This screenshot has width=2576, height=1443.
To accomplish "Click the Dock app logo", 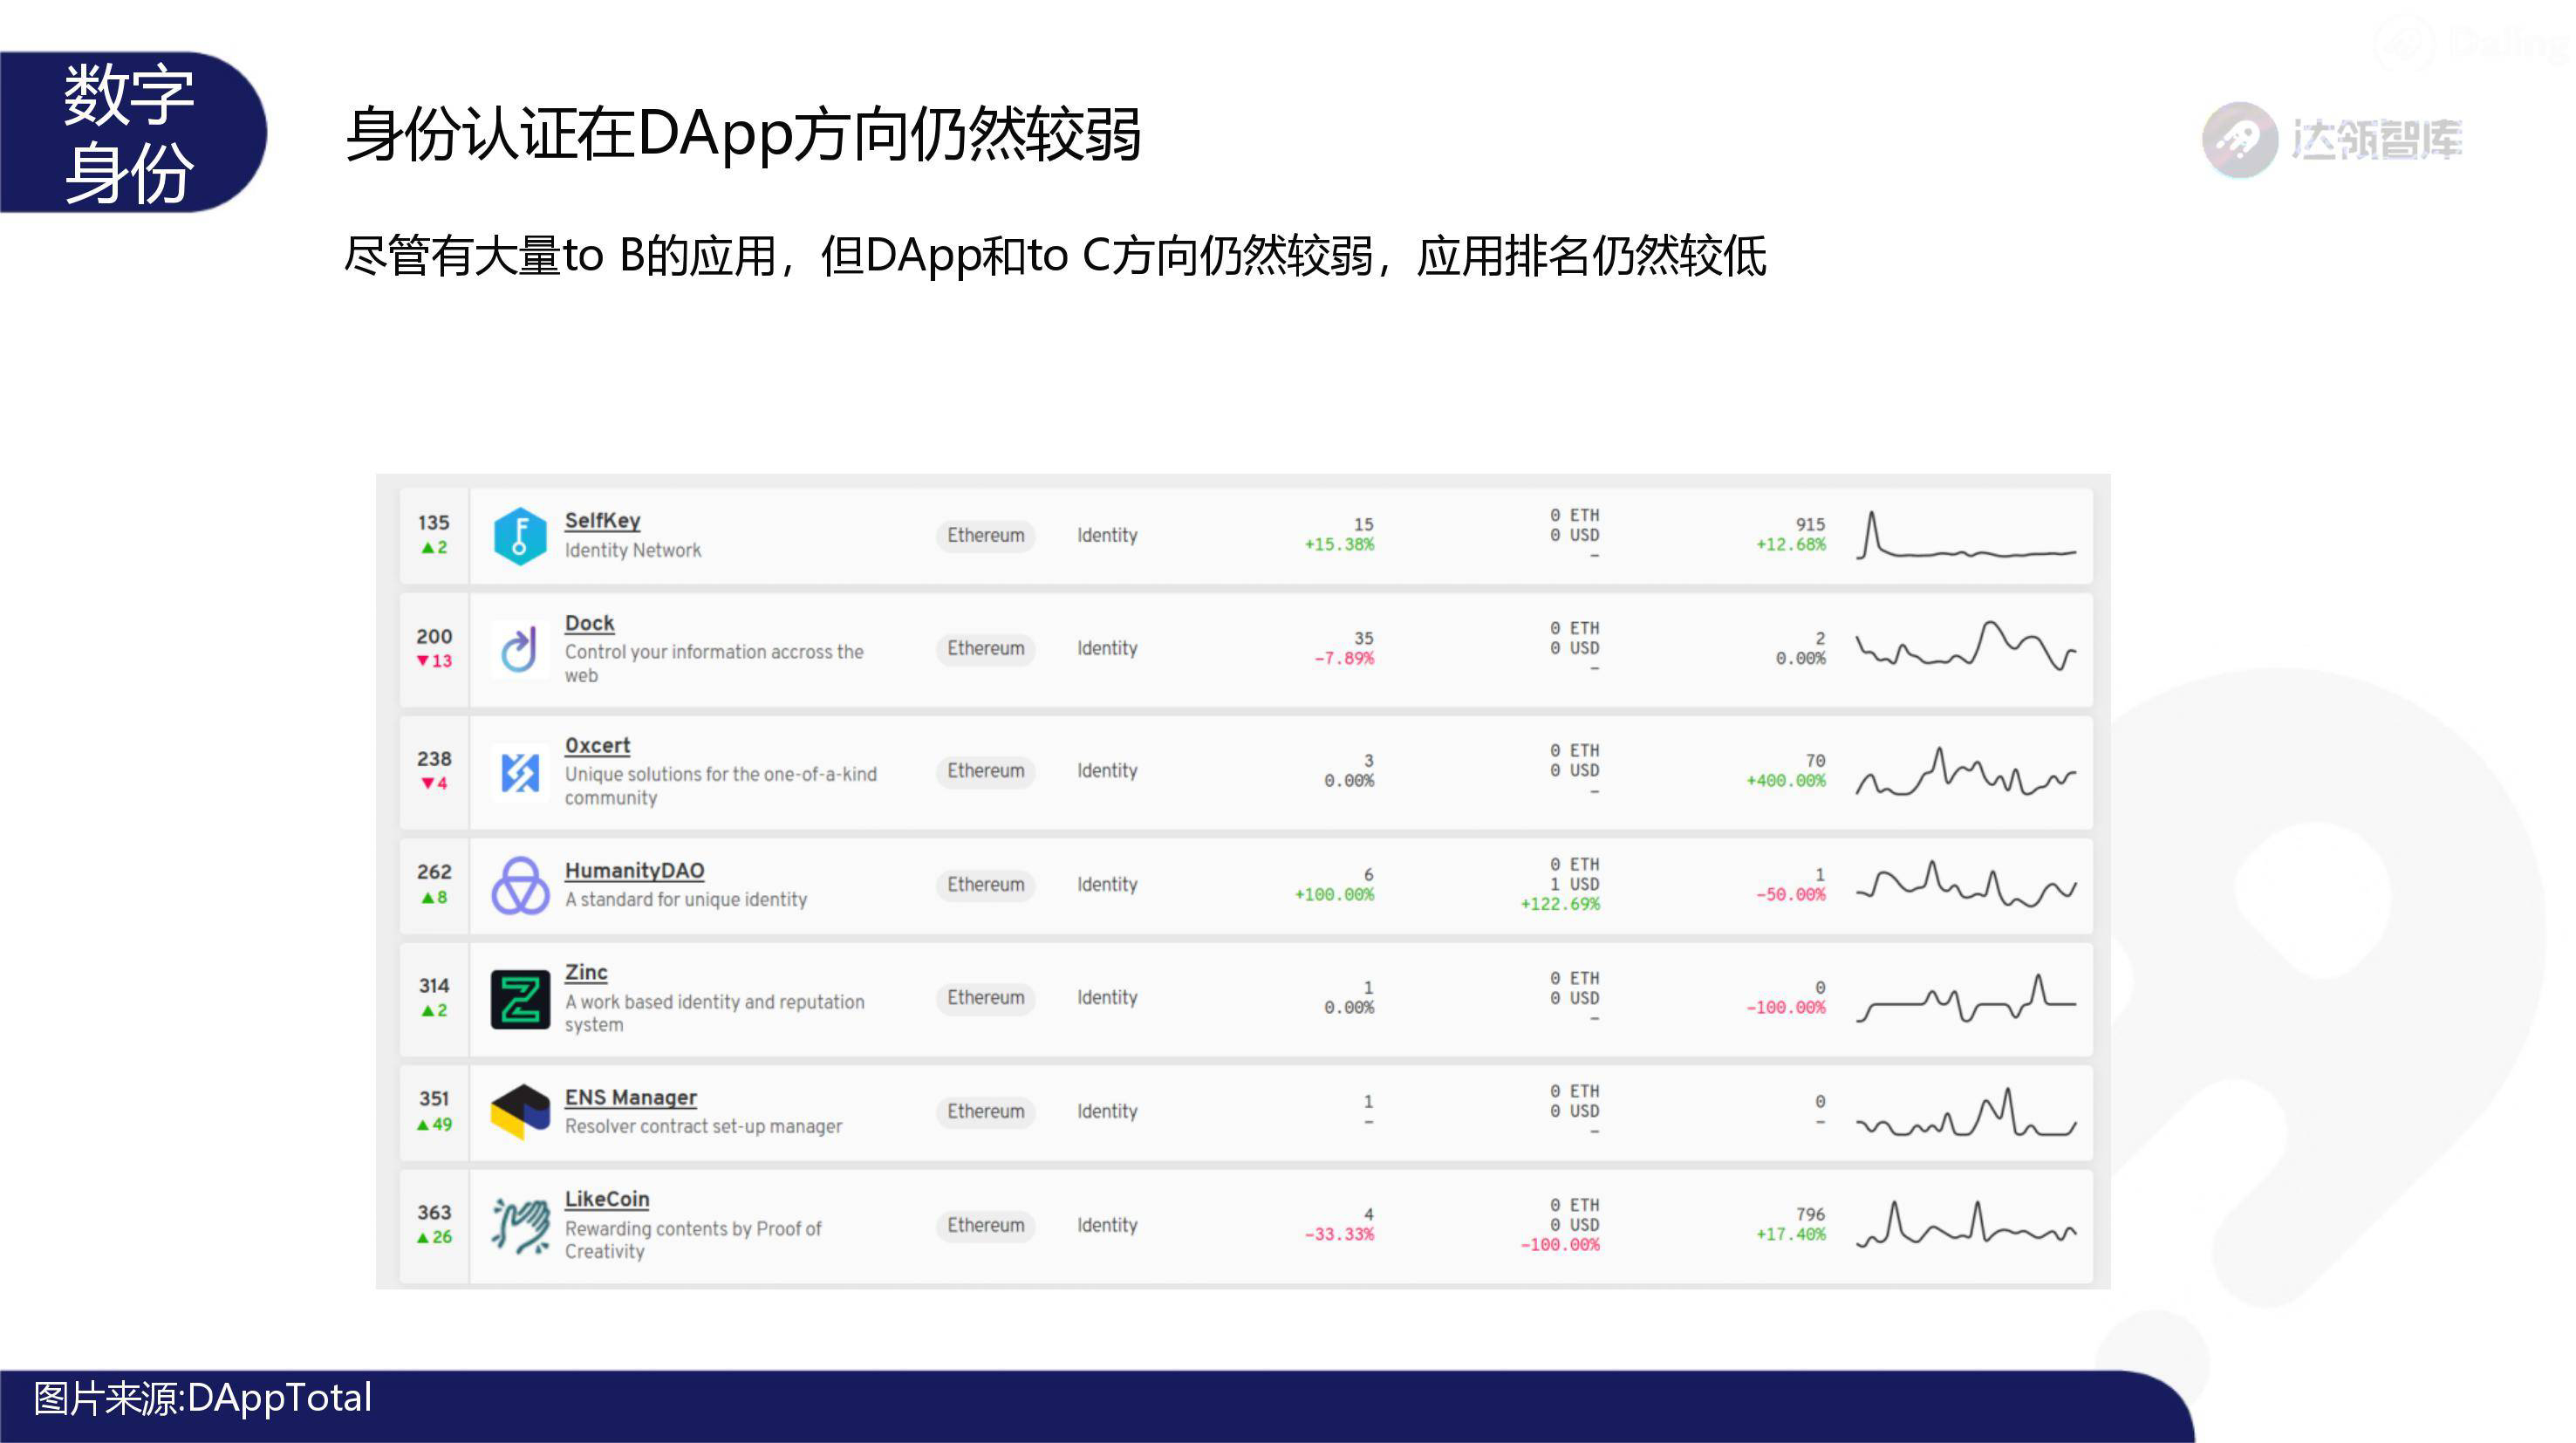I will click(x=520, y=649).
